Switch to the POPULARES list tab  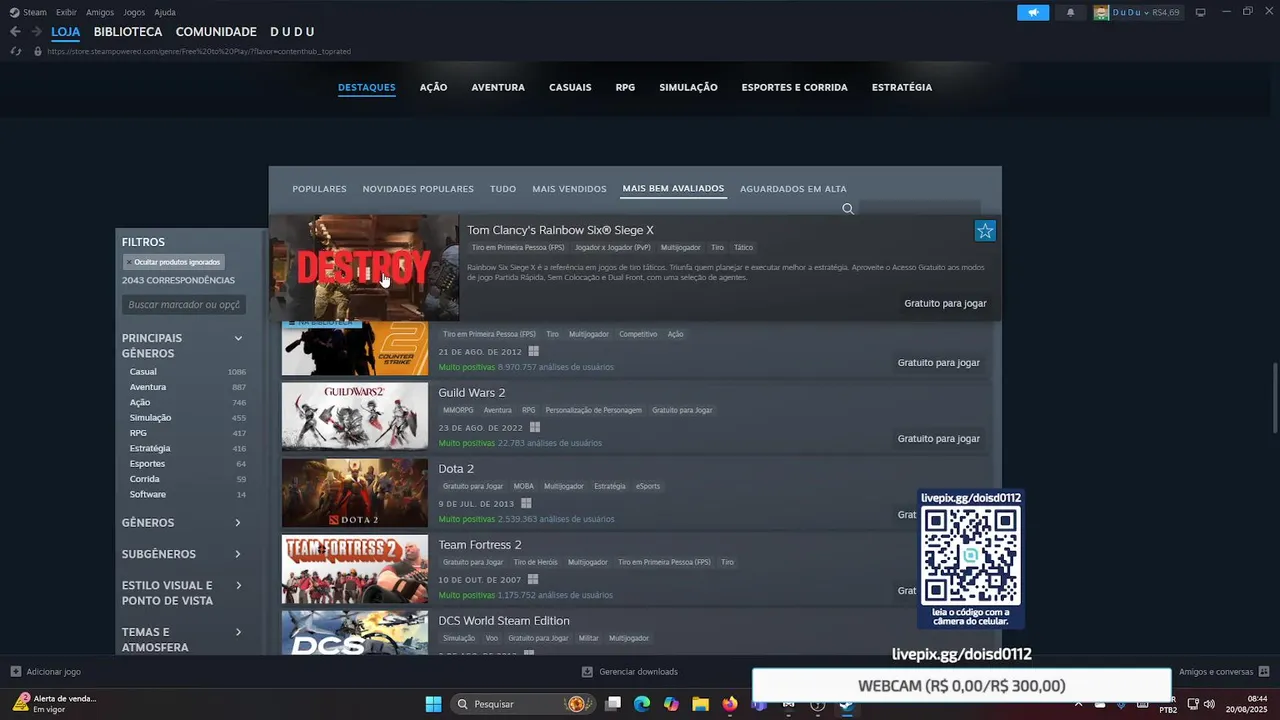[x=319, y=189]
